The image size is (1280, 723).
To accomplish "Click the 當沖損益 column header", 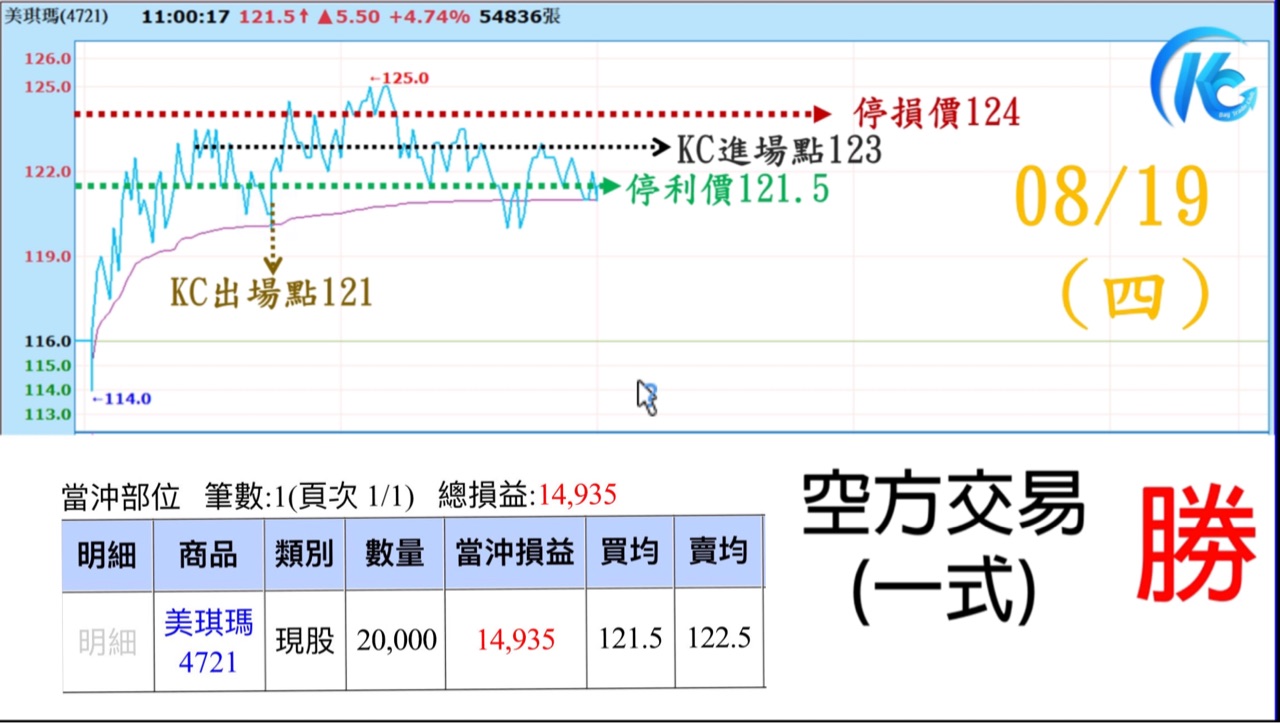I will point(515,554).
